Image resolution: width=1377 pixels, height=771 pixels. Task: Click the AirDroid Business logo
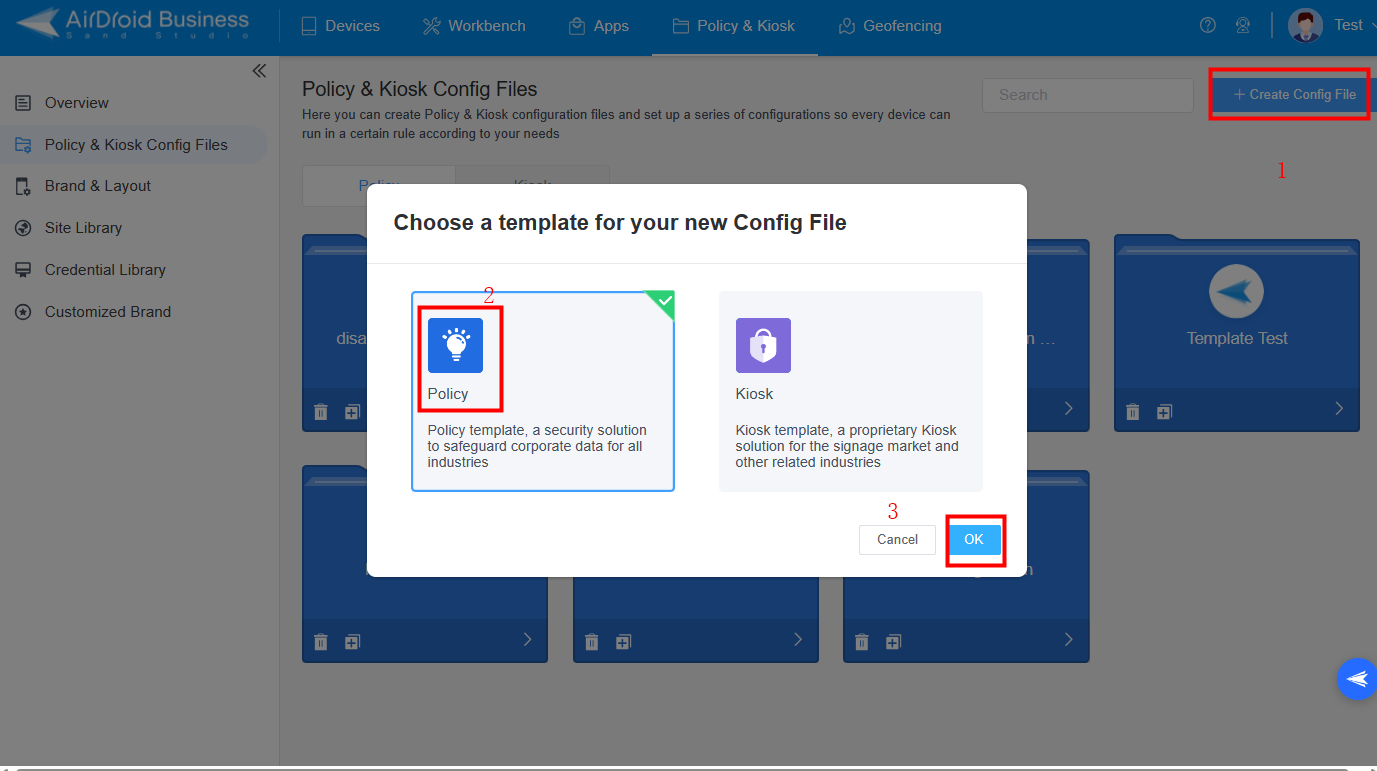(132, 24)
